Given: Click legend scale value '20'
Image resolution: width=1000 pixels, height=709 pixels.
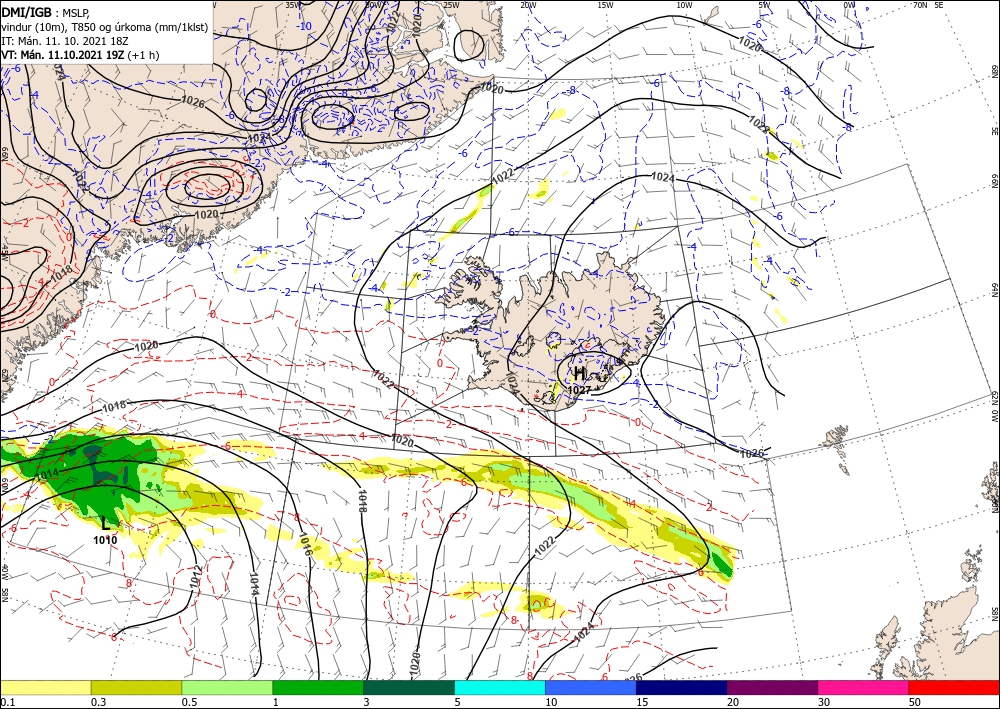Looking at the screenshot, I should [x=733, y=702].
